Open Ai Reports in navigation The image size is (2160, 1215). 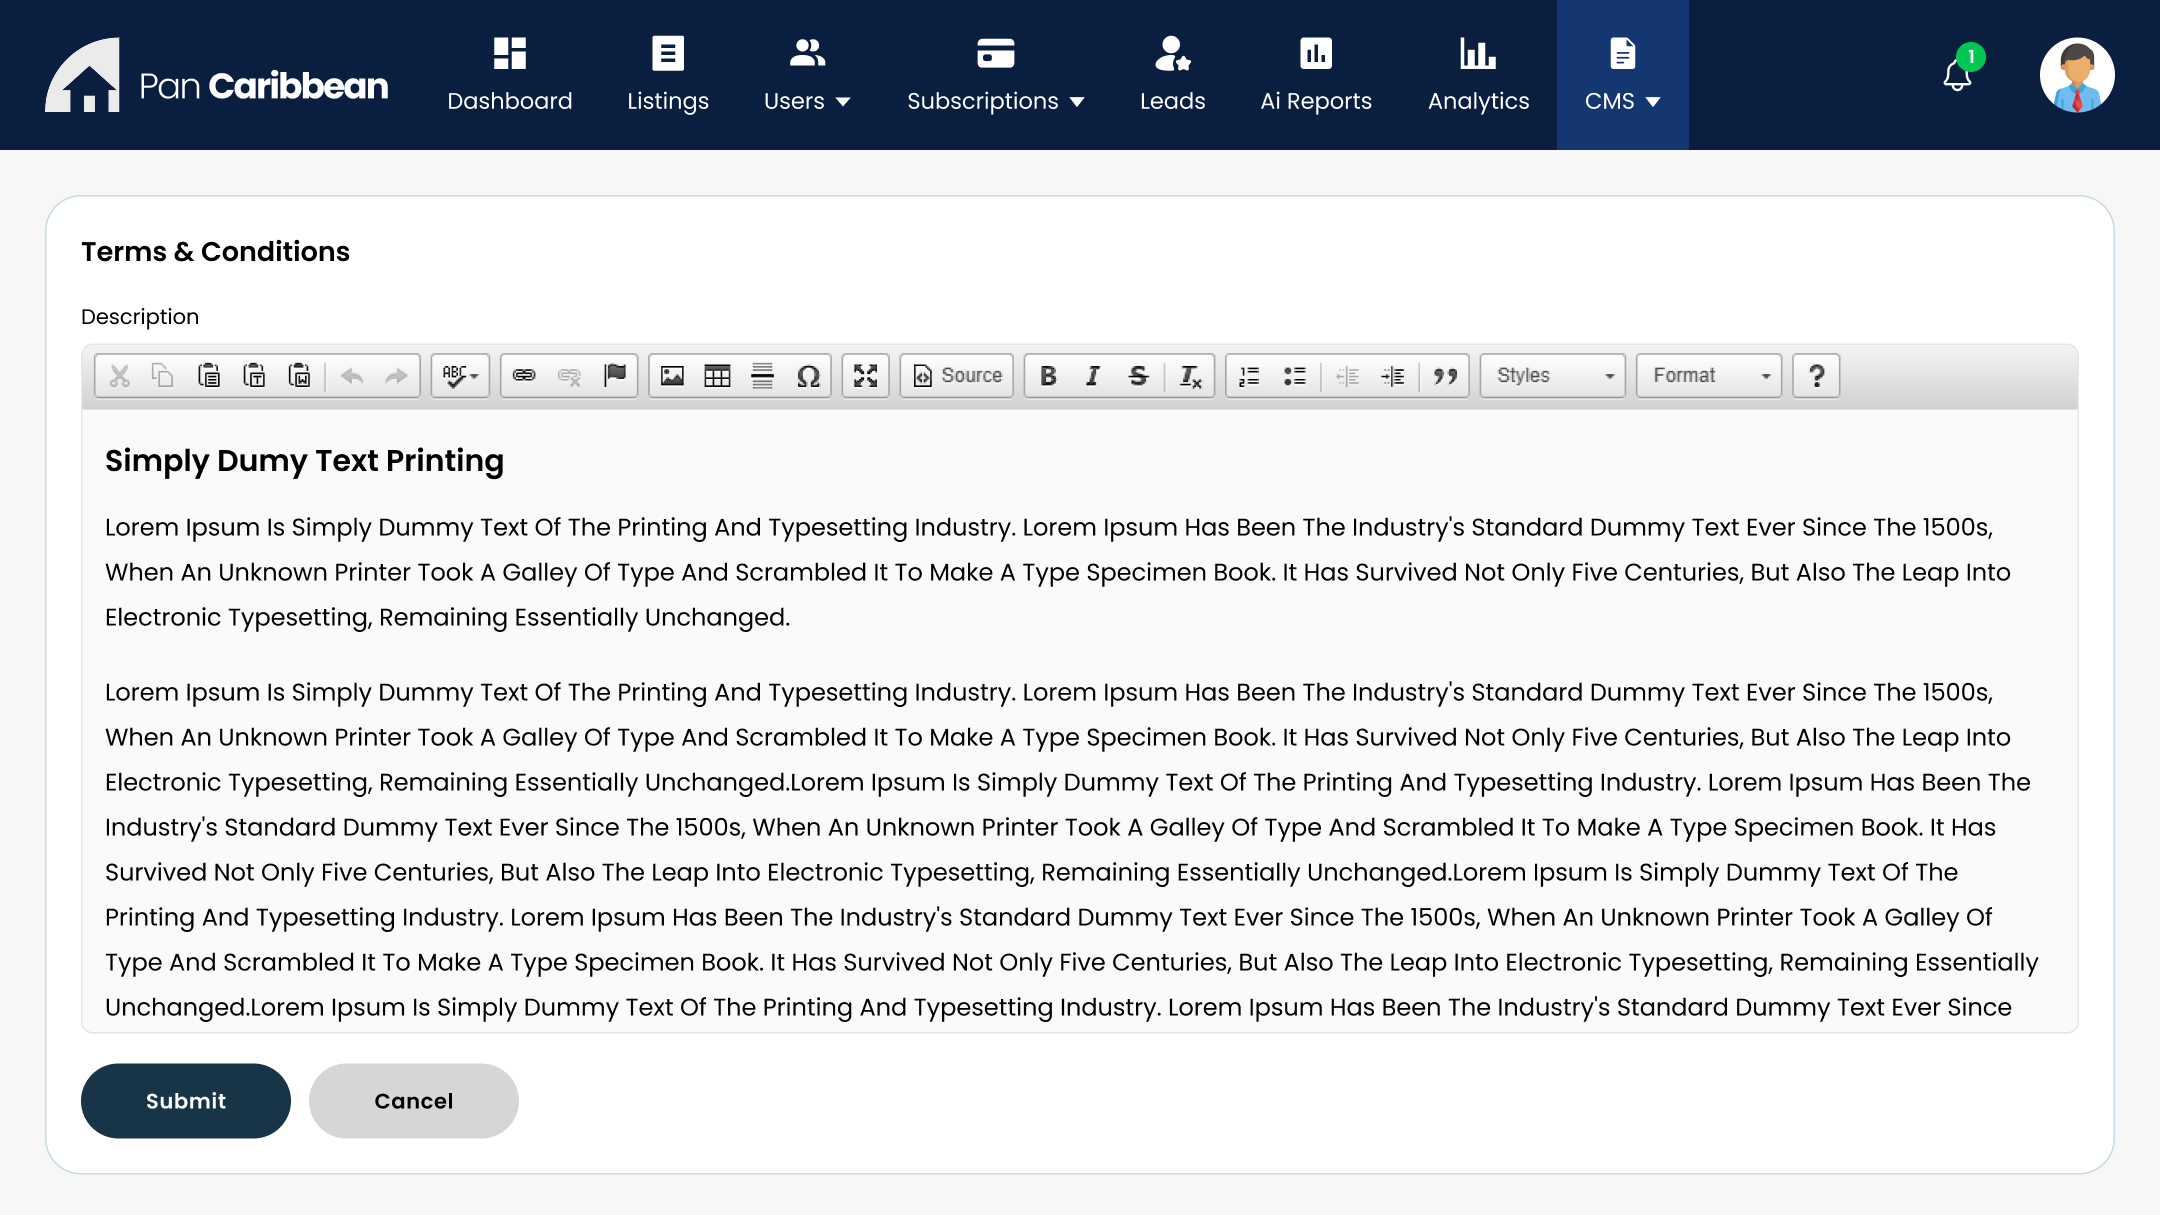1316,75
